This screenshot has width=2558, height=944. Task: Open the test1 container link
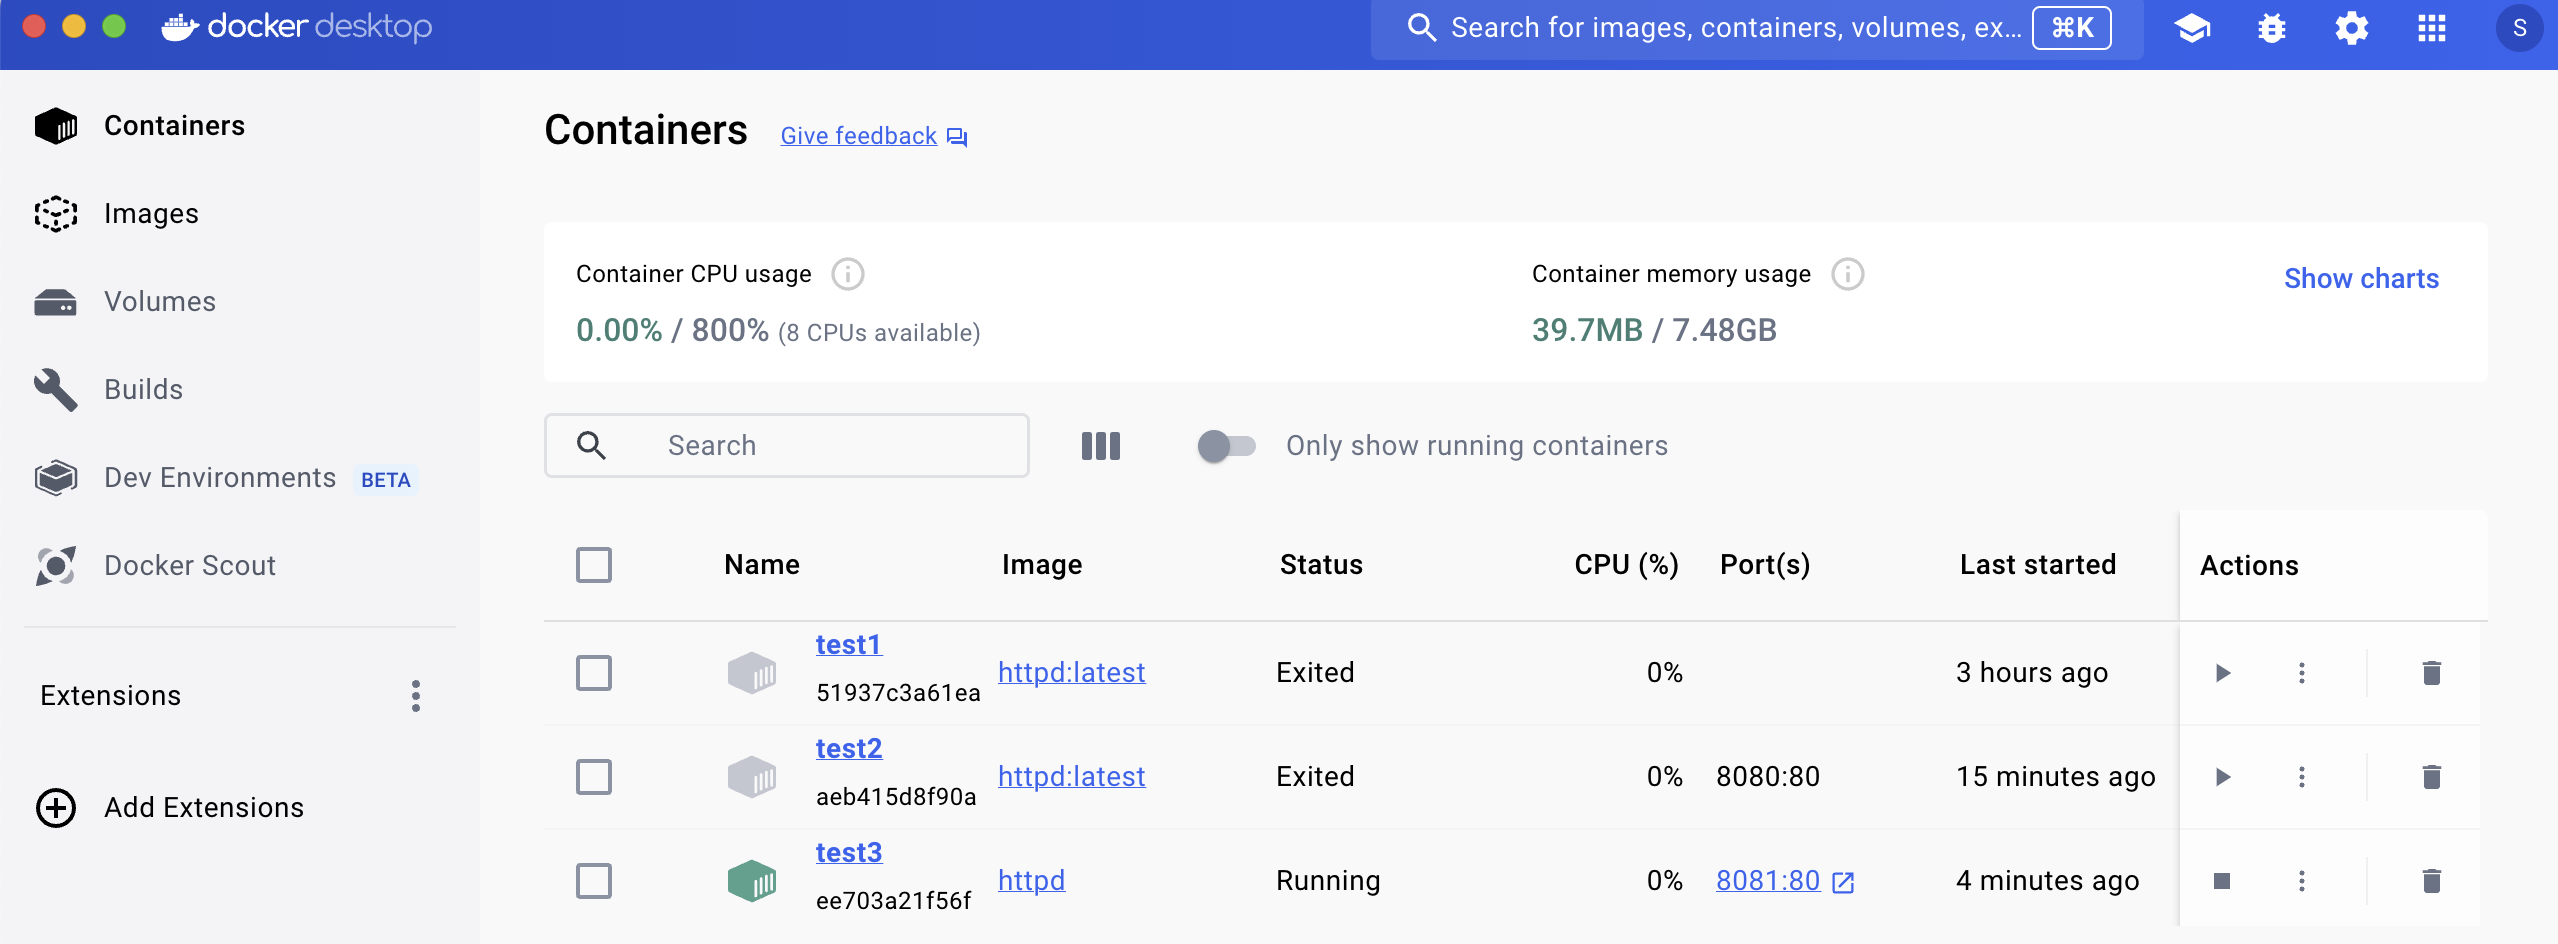click(x=849, y=645)
